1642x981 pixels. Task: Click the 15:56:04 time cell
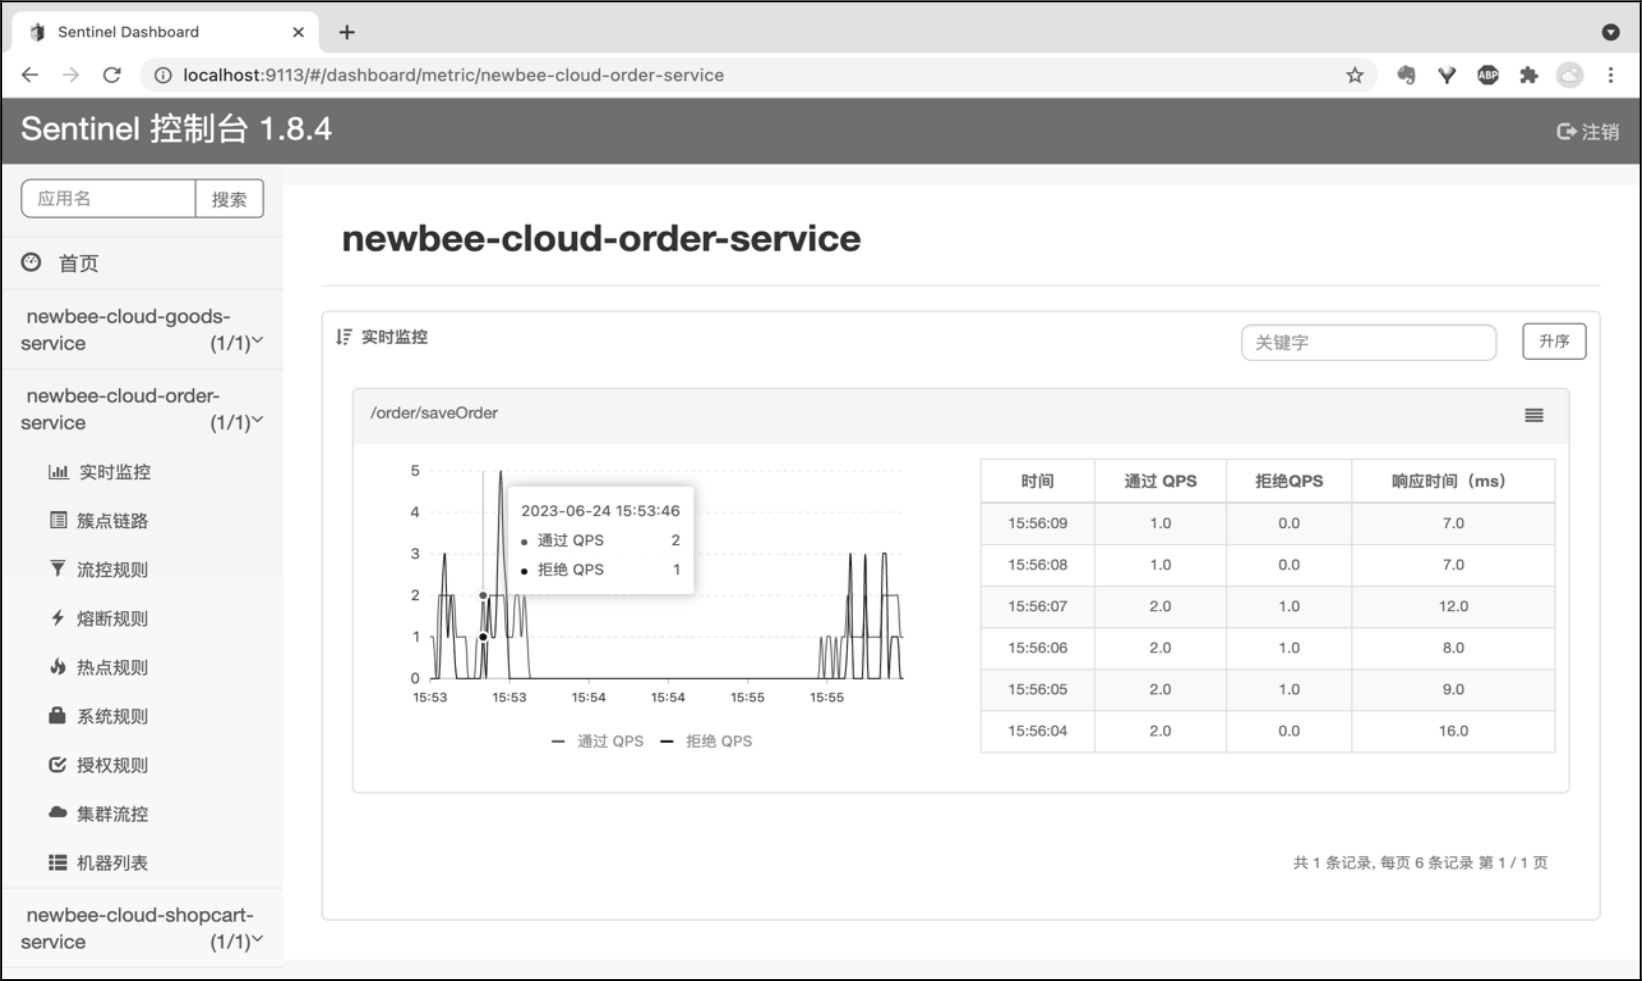(1038, 731)
